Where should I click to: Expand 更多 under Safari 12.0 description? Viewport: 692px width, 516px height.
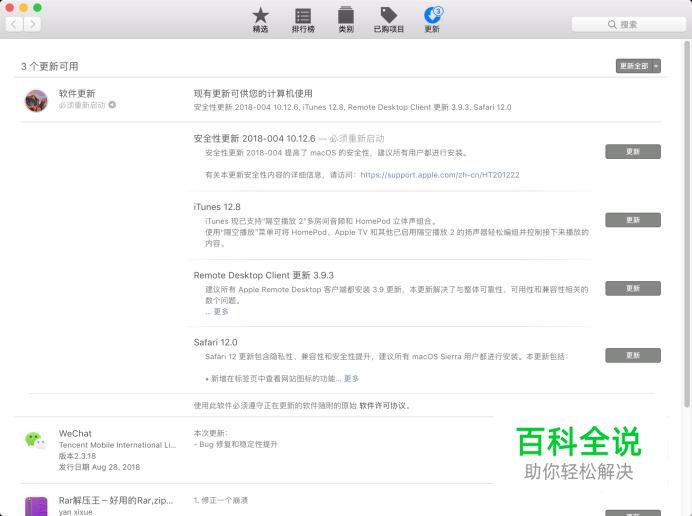pyautogui.click(x=351, y=379)
